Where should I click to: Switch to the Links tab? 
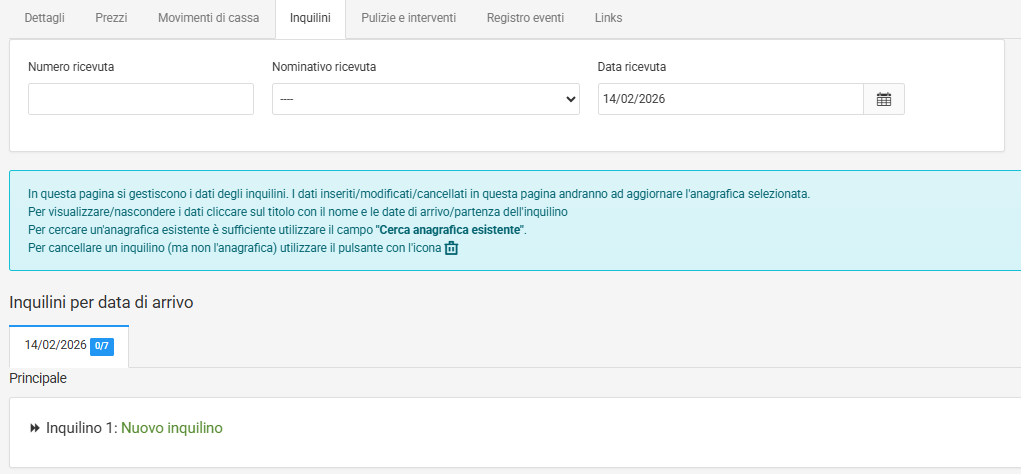tap(608, 18)
